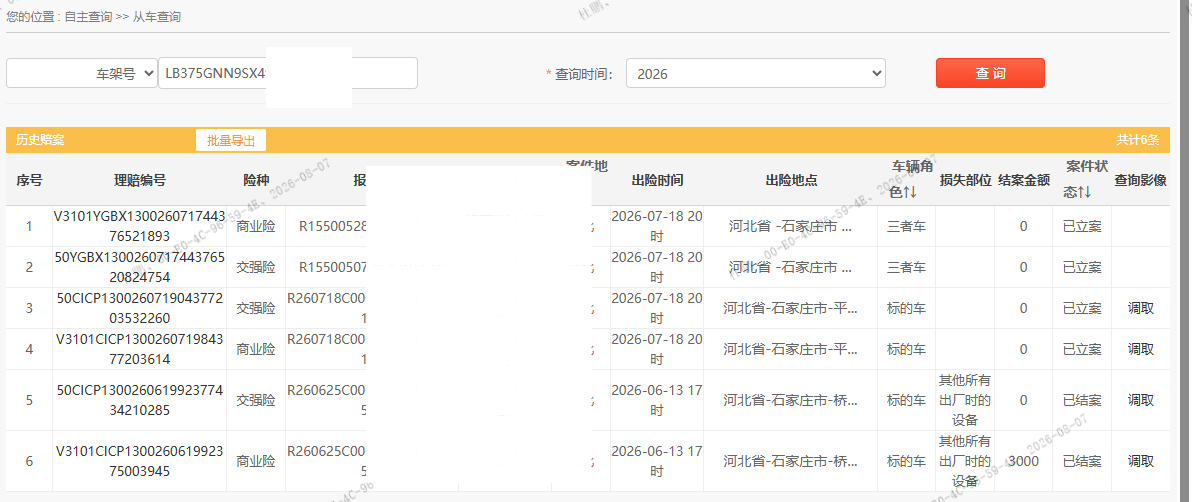The width and height of the screenshot is (1192, 502).
Task: Select claim number V3101YGBX130026071744376521893
Action: click(140, 226)
